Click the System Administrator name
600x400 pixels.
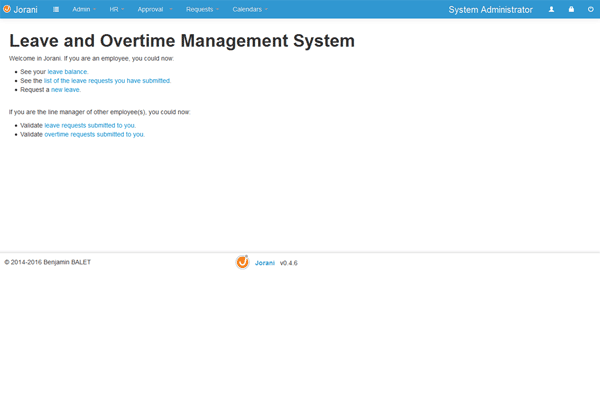pos(490,9)
